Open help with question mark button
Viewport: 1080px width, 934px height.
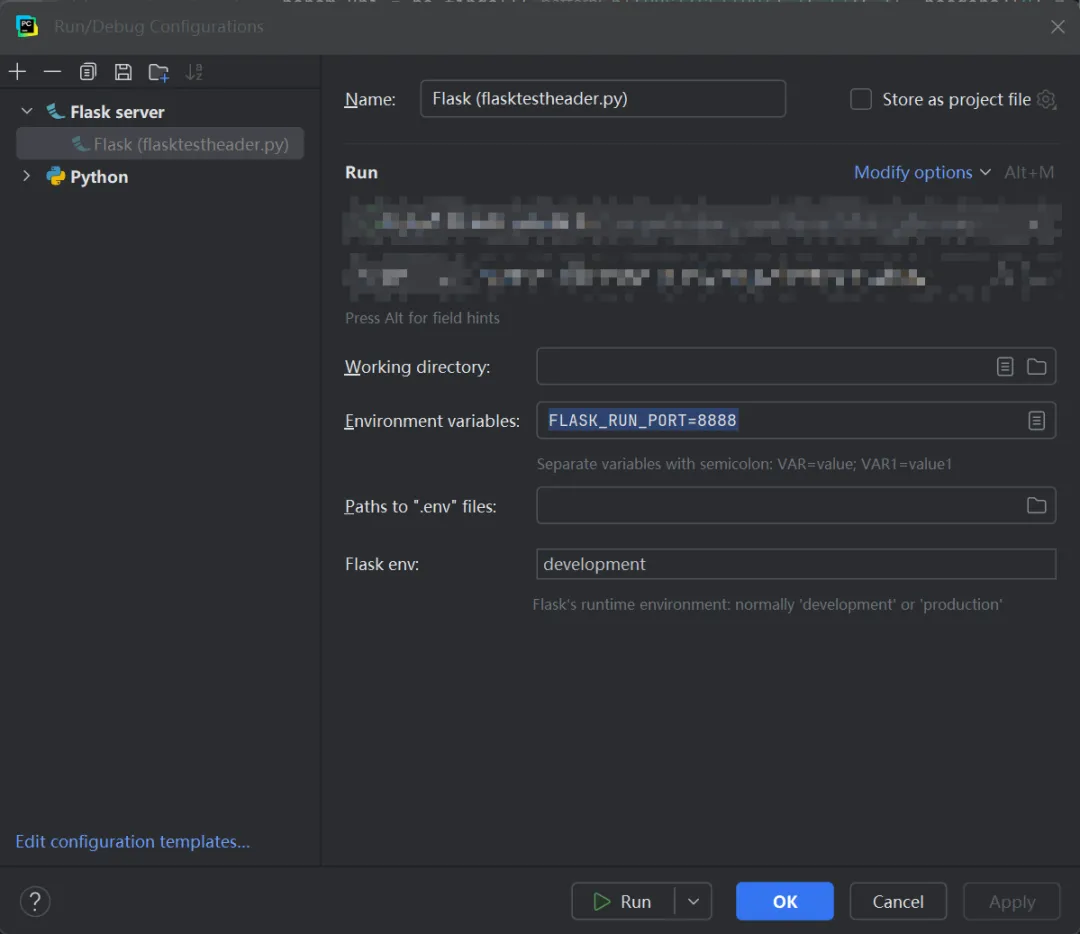pyautogui.click(x=35, y=901)
